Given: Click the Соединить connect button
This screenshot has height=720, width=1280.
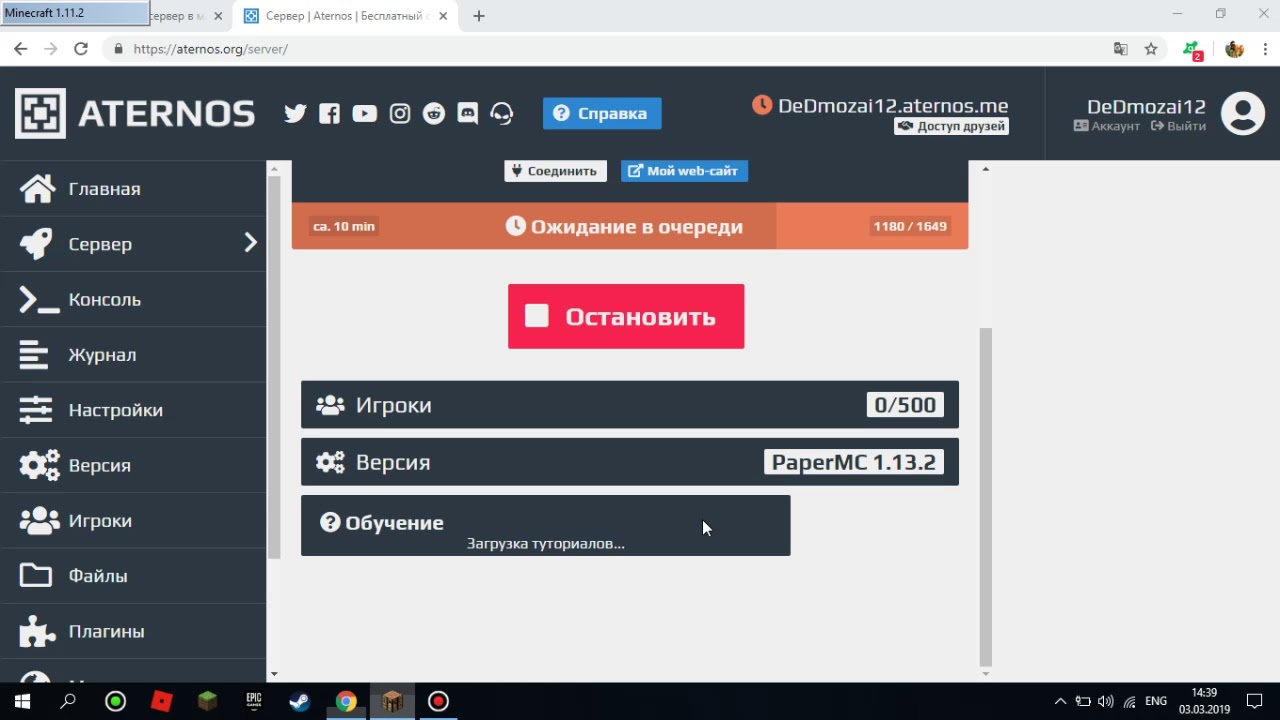Looking at the screenshot, I should (555, 171).
